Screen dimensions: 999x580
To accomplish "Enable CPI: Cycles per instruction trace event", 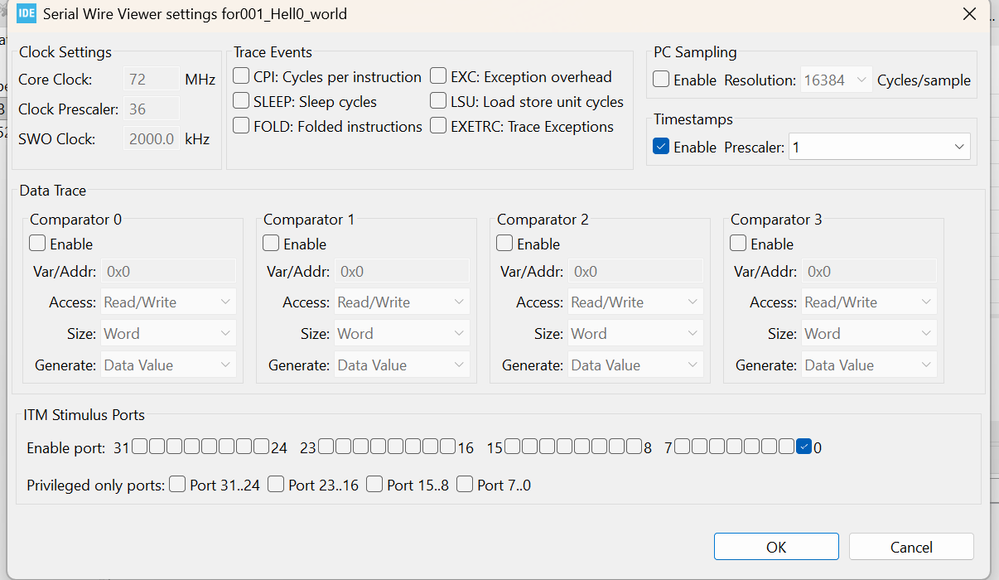I will [241, 77].
